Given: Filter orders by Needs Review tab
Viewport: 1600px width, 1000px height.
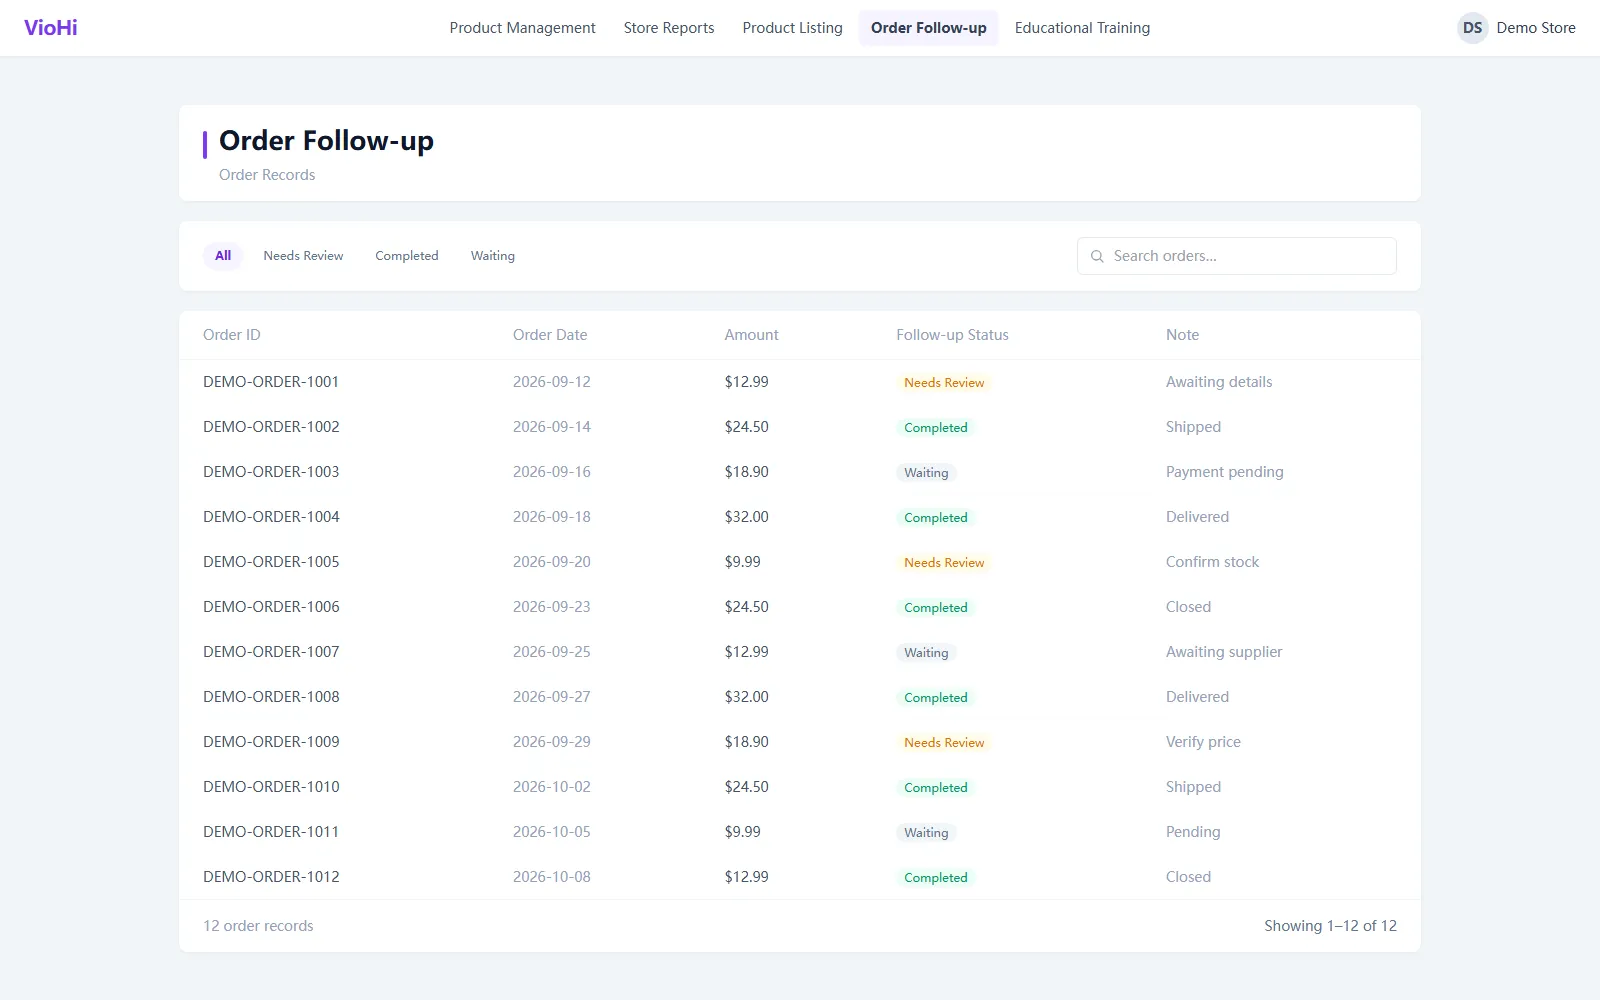Looking at the screenshot, I should click(x=303, y=256).
